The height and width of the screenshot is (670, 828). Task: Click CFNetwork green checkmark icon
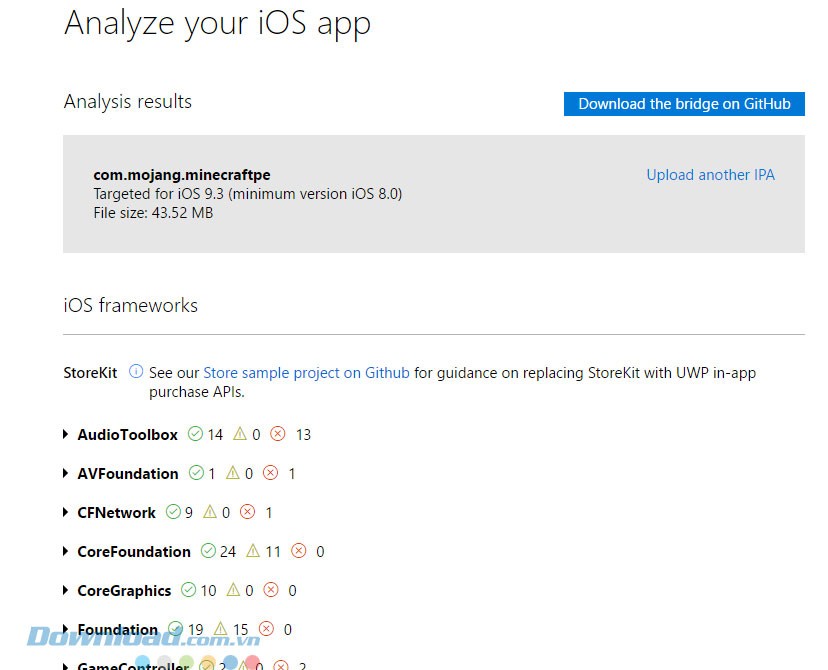coord(174,512)
